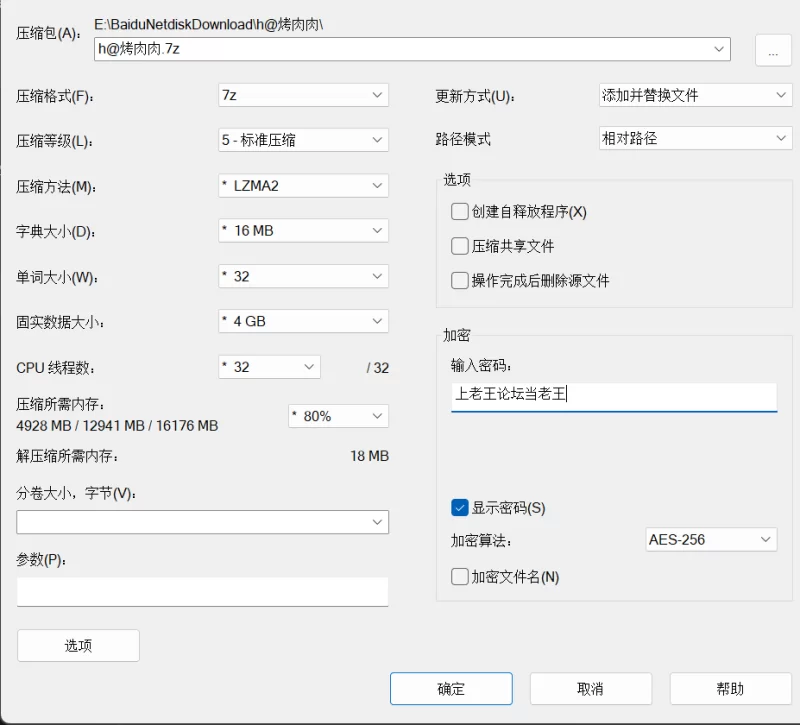This screenshot has width=800, height=725.
Task: Open the 字典大小 '16 MB' dropdown
Action: click(304, 231)
